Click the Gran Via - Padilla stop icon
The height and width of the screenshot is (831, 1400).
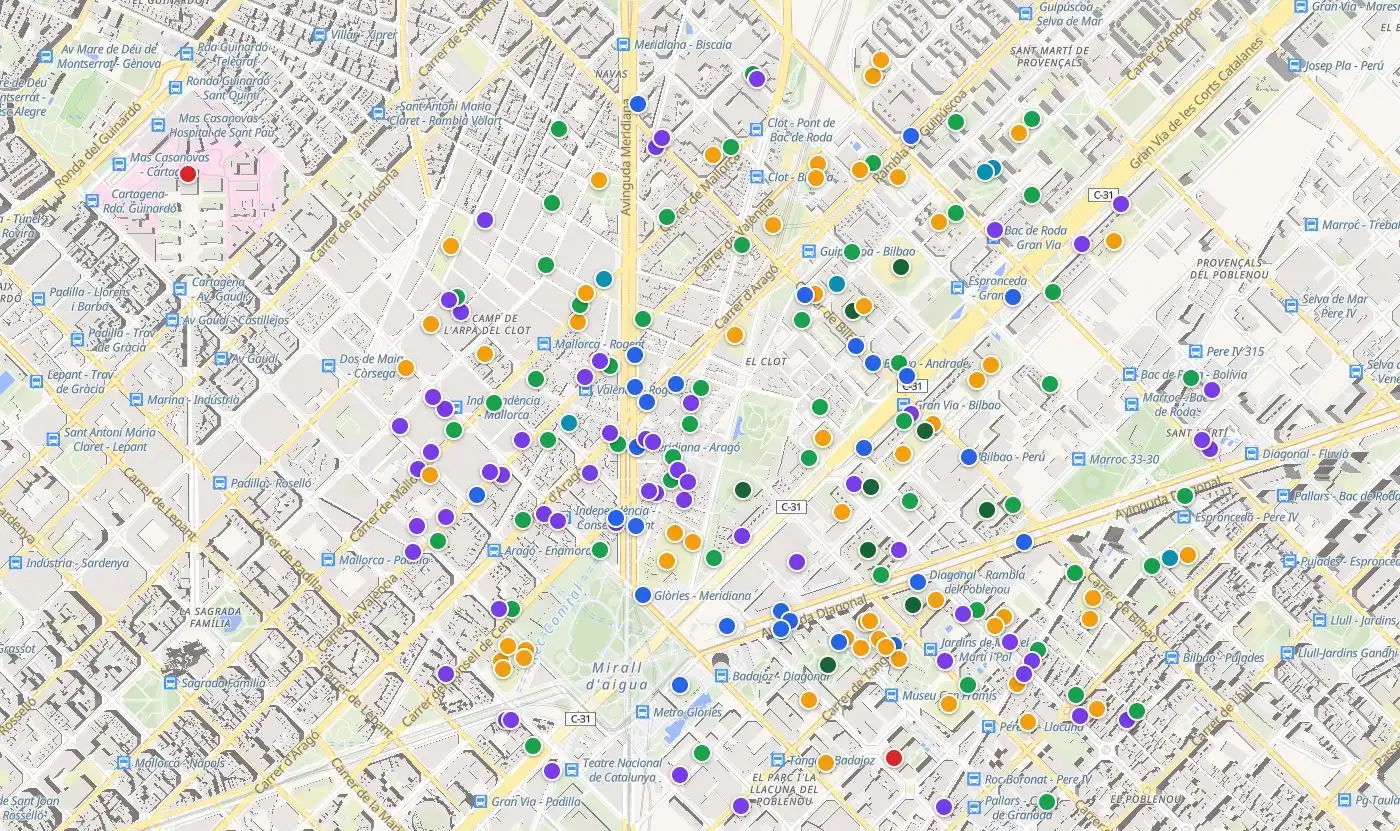(x=478, y=801)
